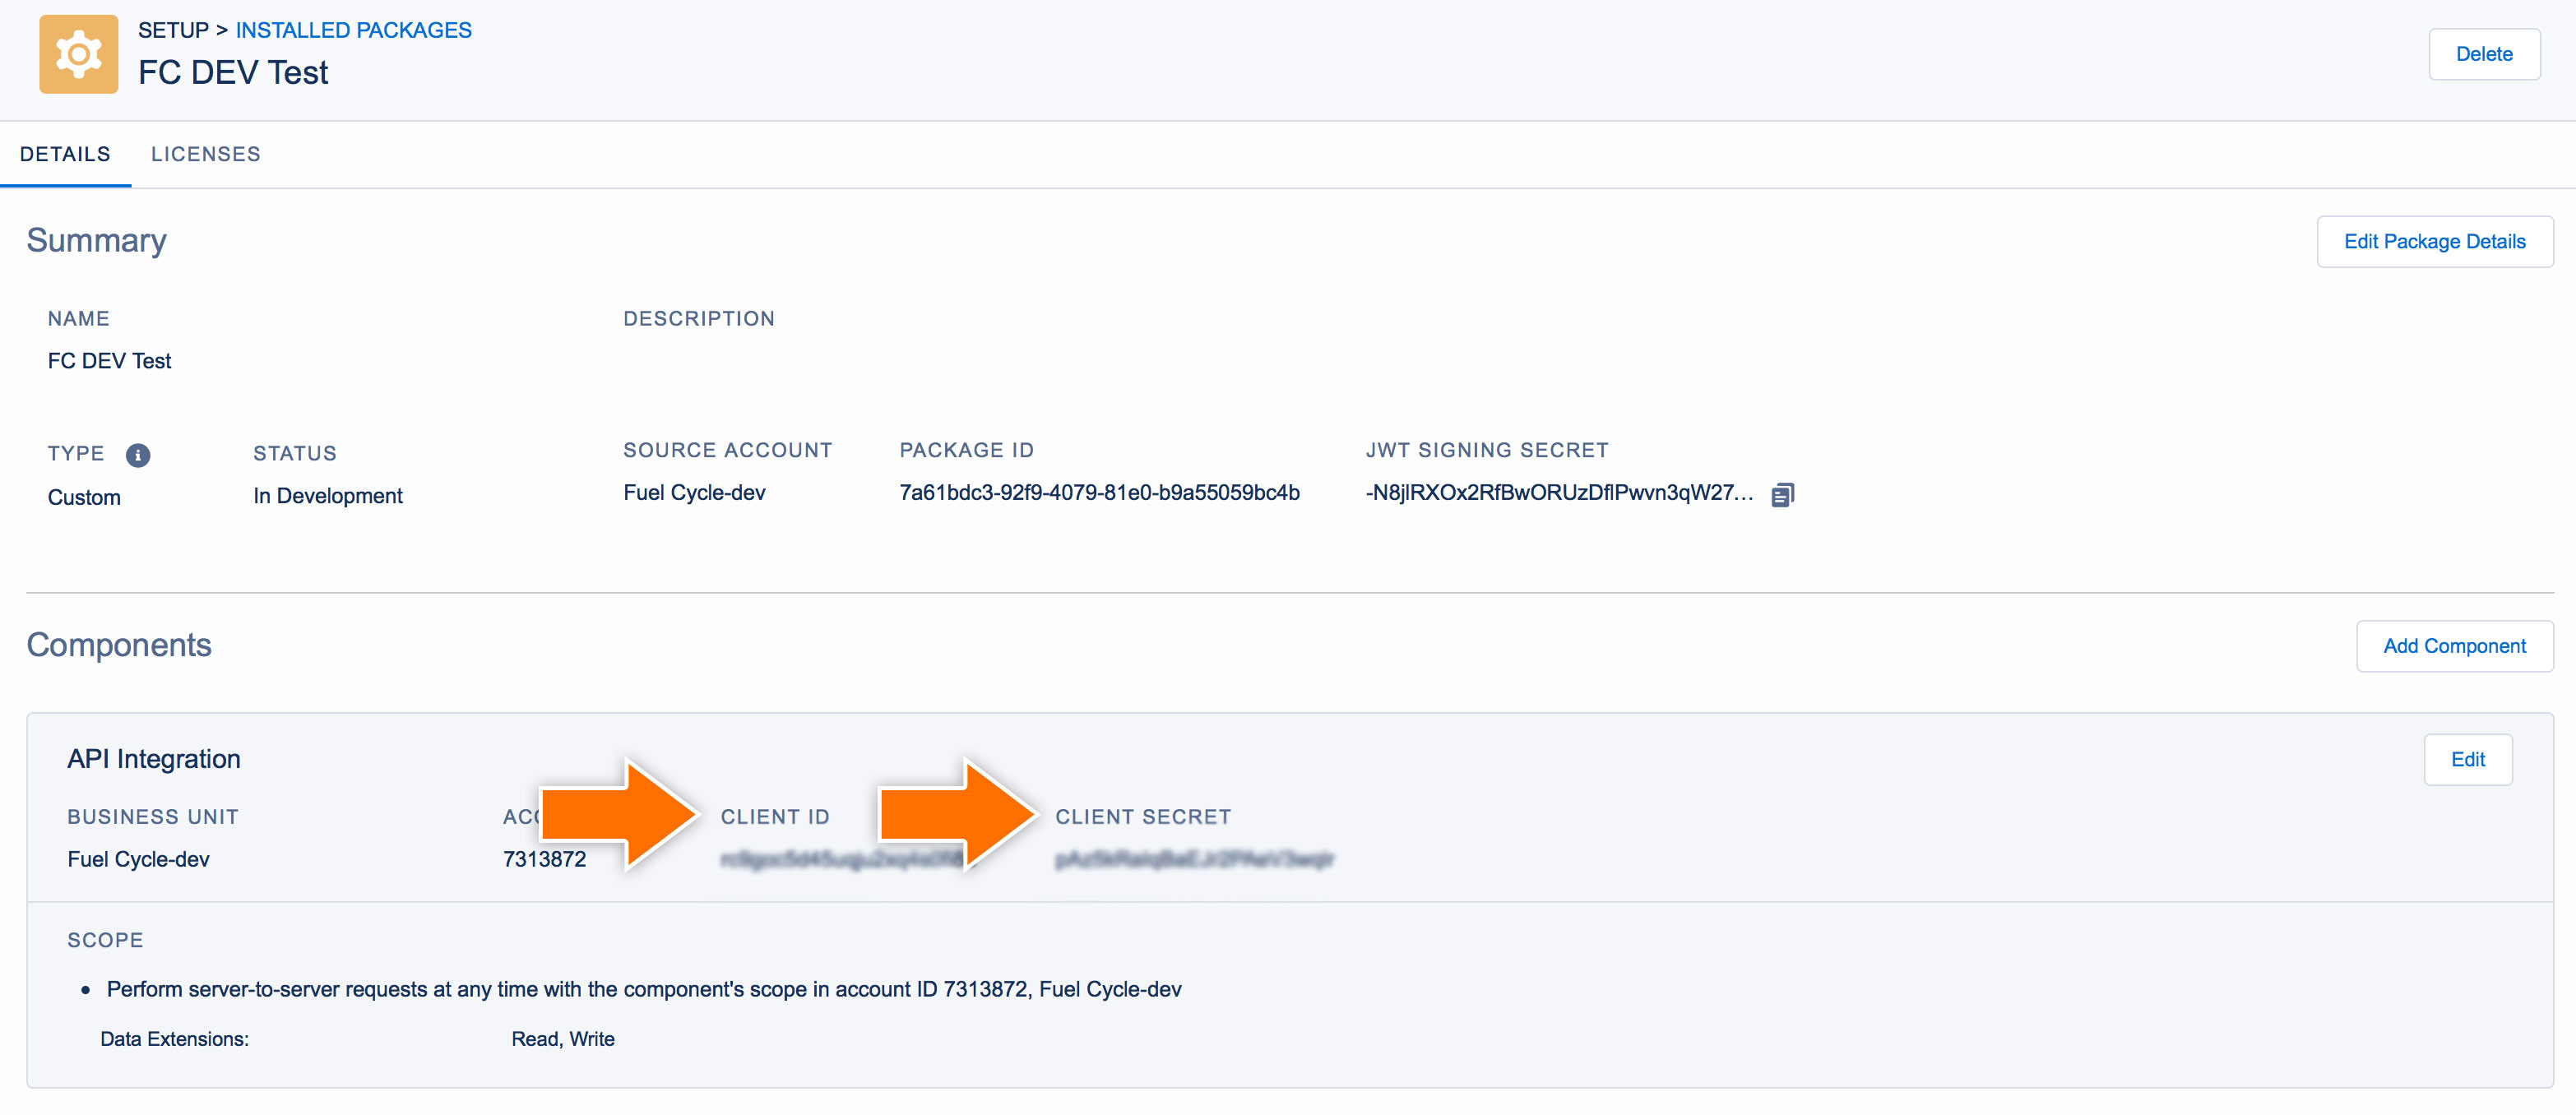Click the Business Unit value Fuel Cycle-dev

138,859
